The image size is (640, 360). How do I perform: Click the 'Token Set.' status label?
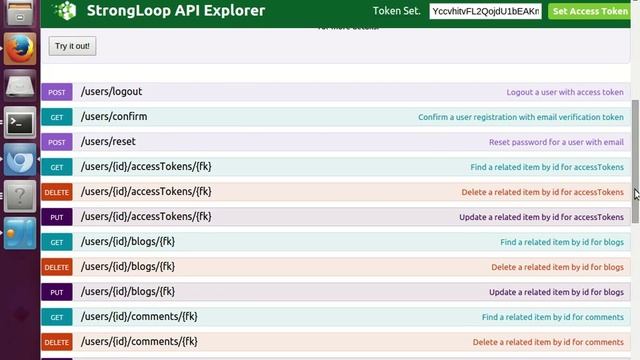(x=396, y=11)
